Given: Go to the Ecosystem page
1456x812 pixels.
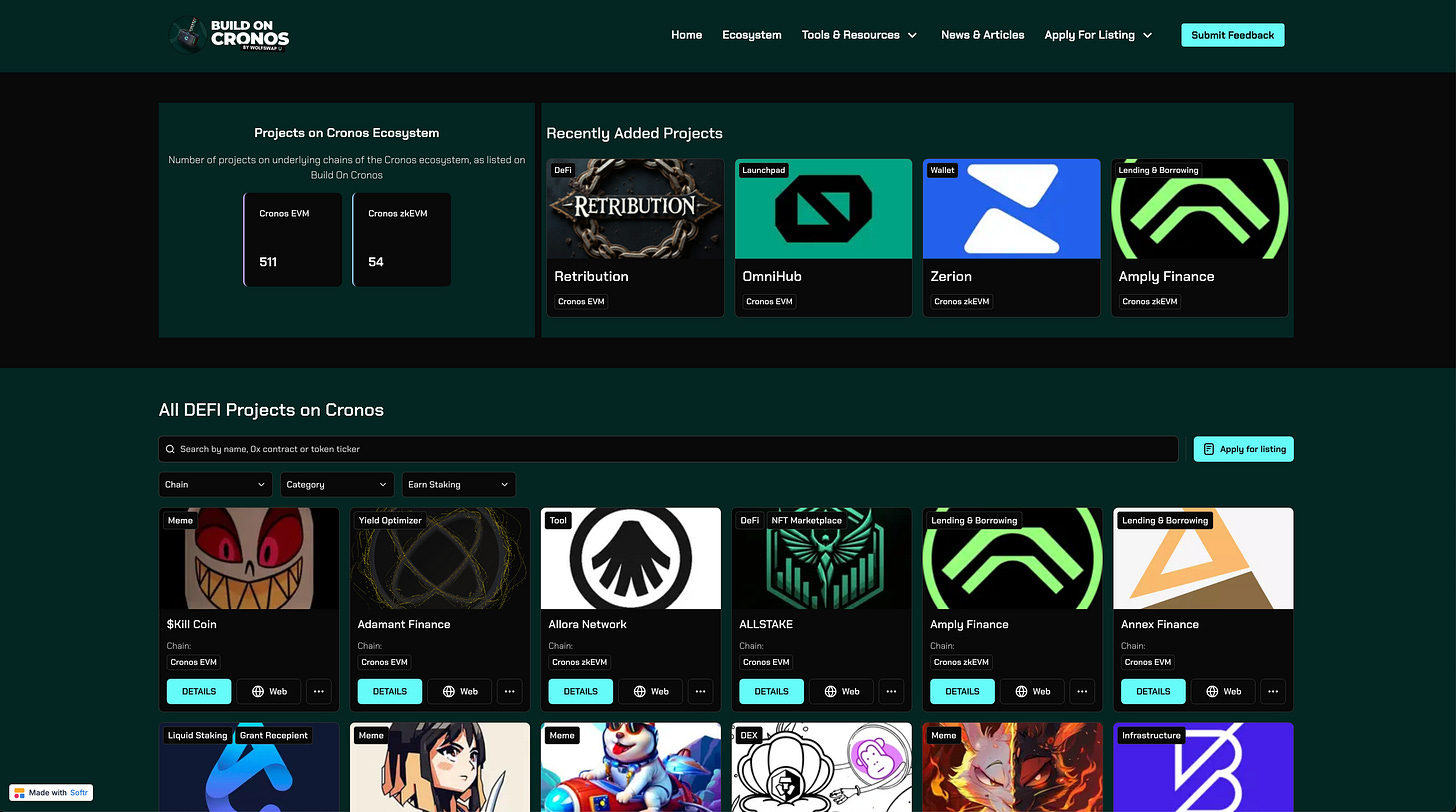Looking at the screenshot, I should click(x=752, y=35).
